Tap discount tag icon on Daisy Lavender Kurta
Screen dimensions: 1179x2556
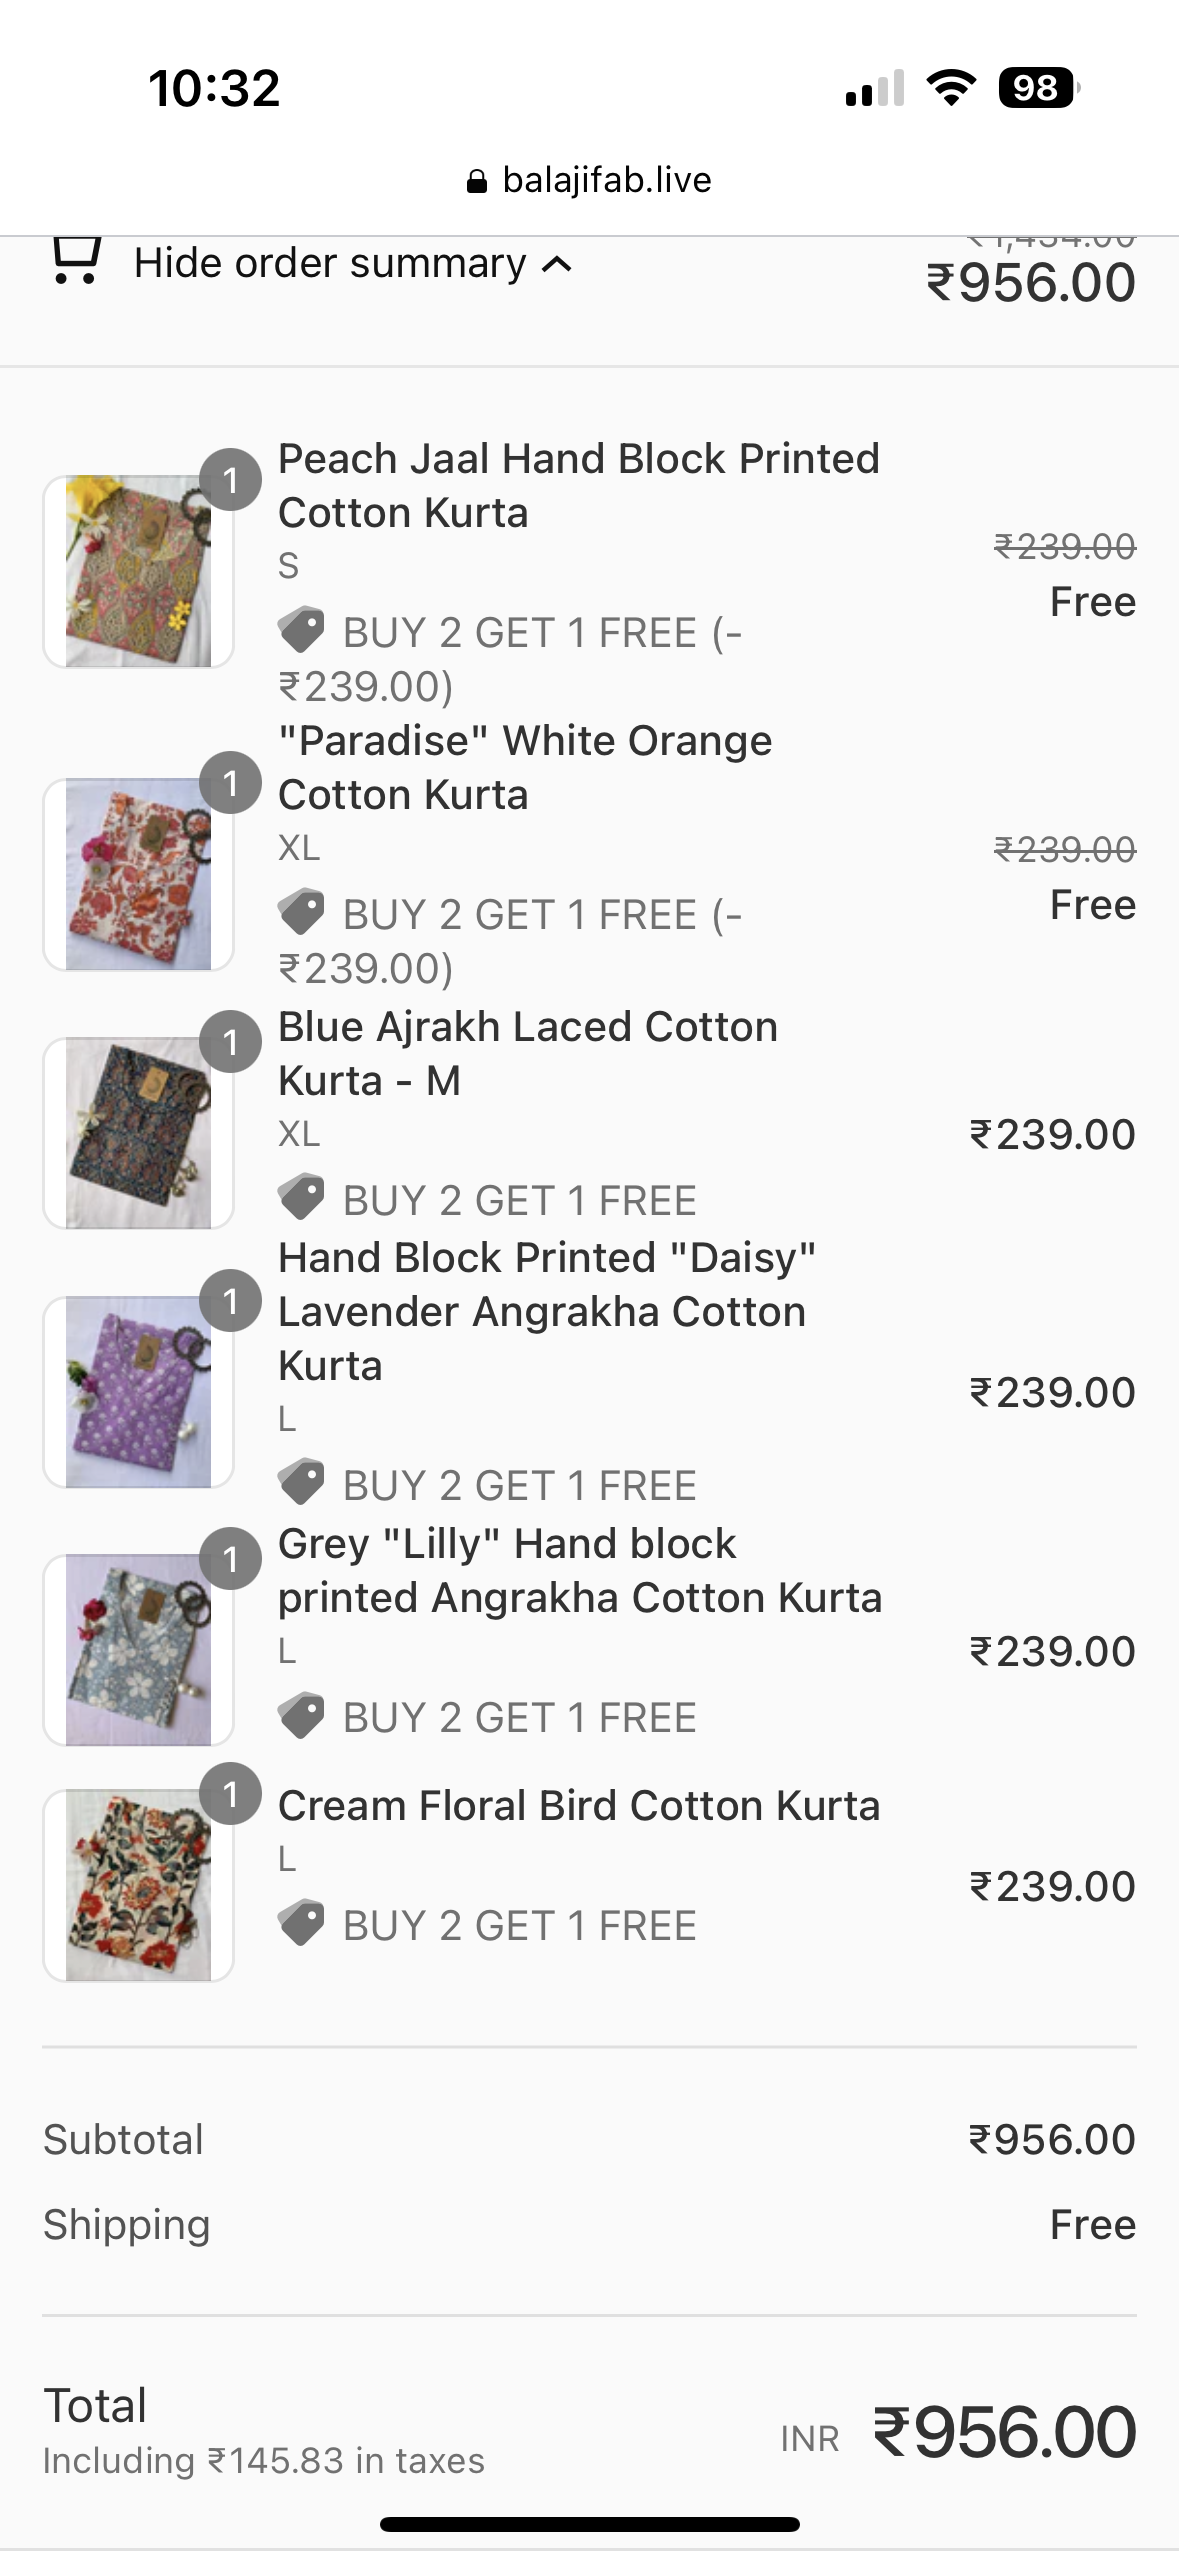[x=301, y=1483]
